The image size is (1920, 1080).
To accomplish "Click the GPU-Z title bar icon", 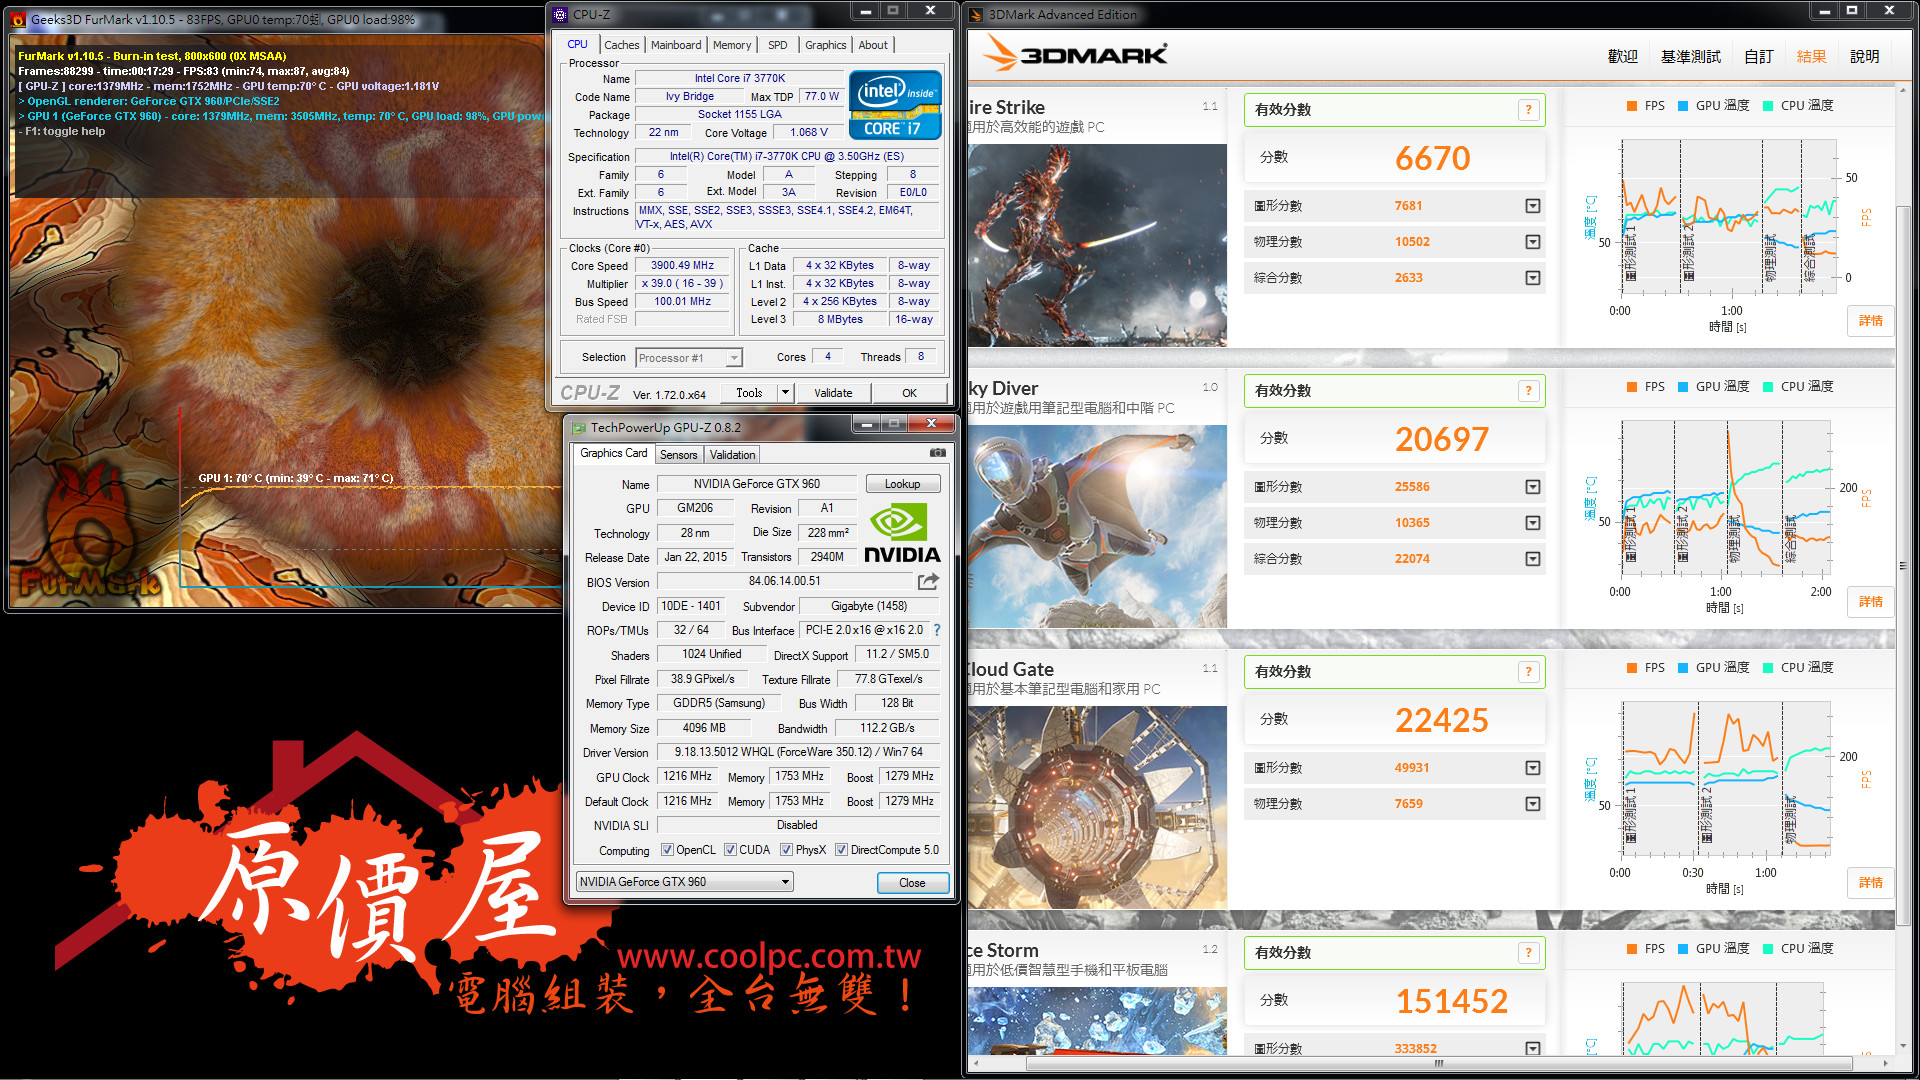I will click(x=578, y=427).
